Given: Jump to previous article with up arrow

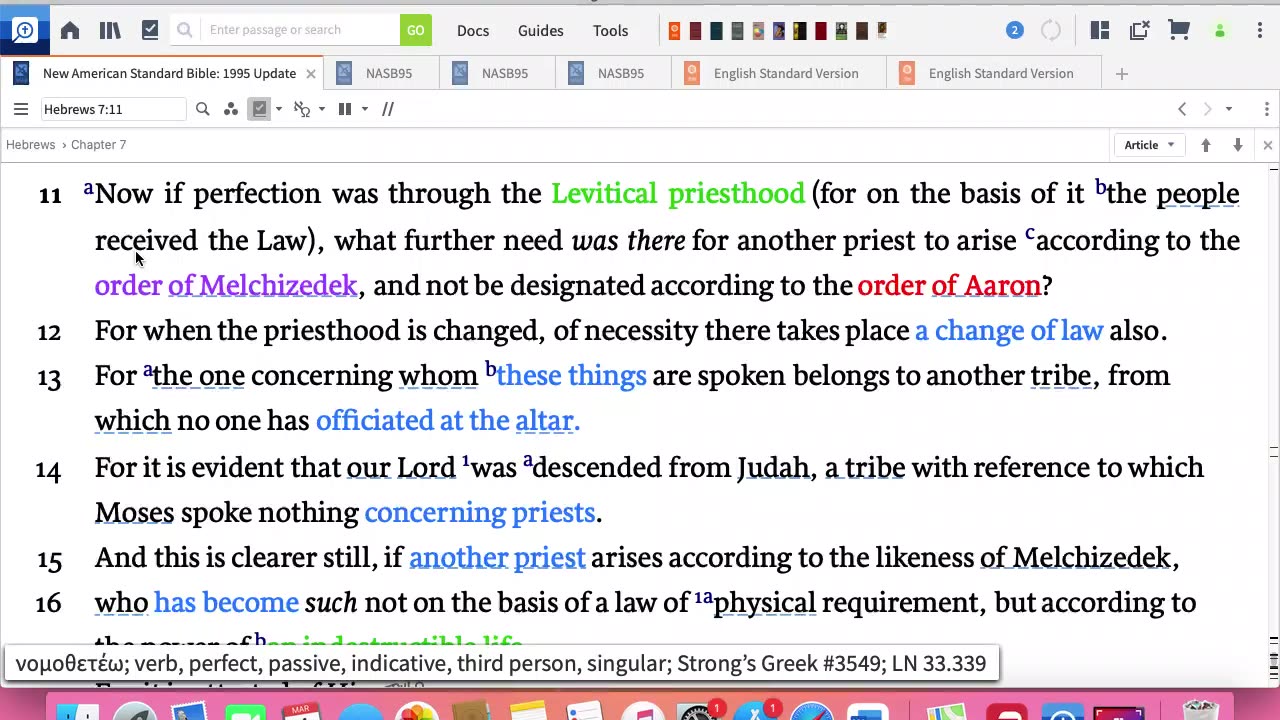Looking at the screenshot, I should 1206,145.
